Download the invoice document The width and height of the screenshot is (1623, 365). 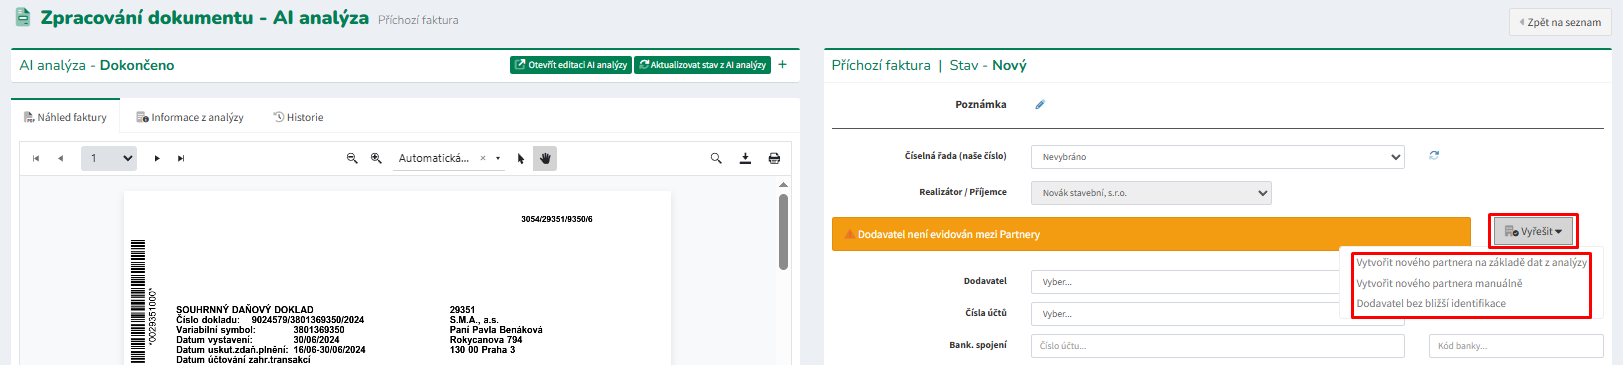(x=745, y=158)
